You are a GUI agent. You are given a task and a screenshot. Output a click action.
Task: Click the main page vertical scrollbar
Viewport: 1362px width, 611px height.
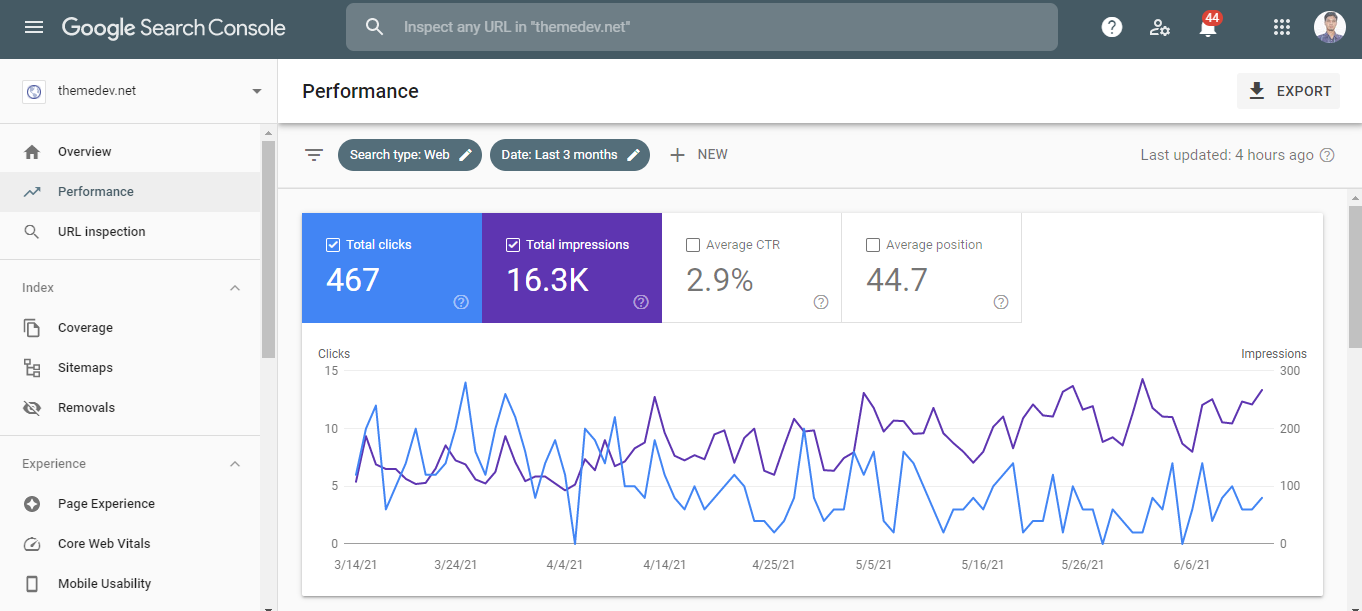pos(1355,277)
